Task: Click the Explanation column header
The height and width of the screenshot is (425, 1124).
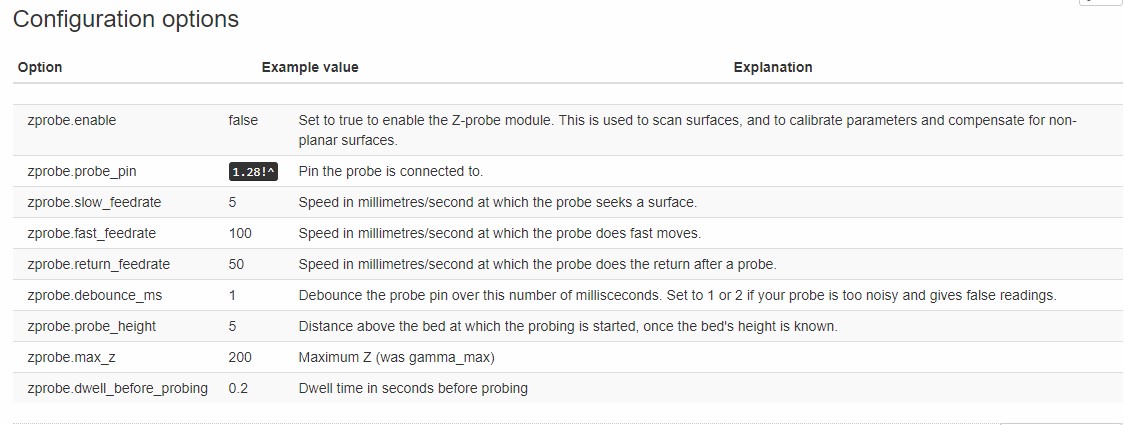Action: [x=772, y=67]
